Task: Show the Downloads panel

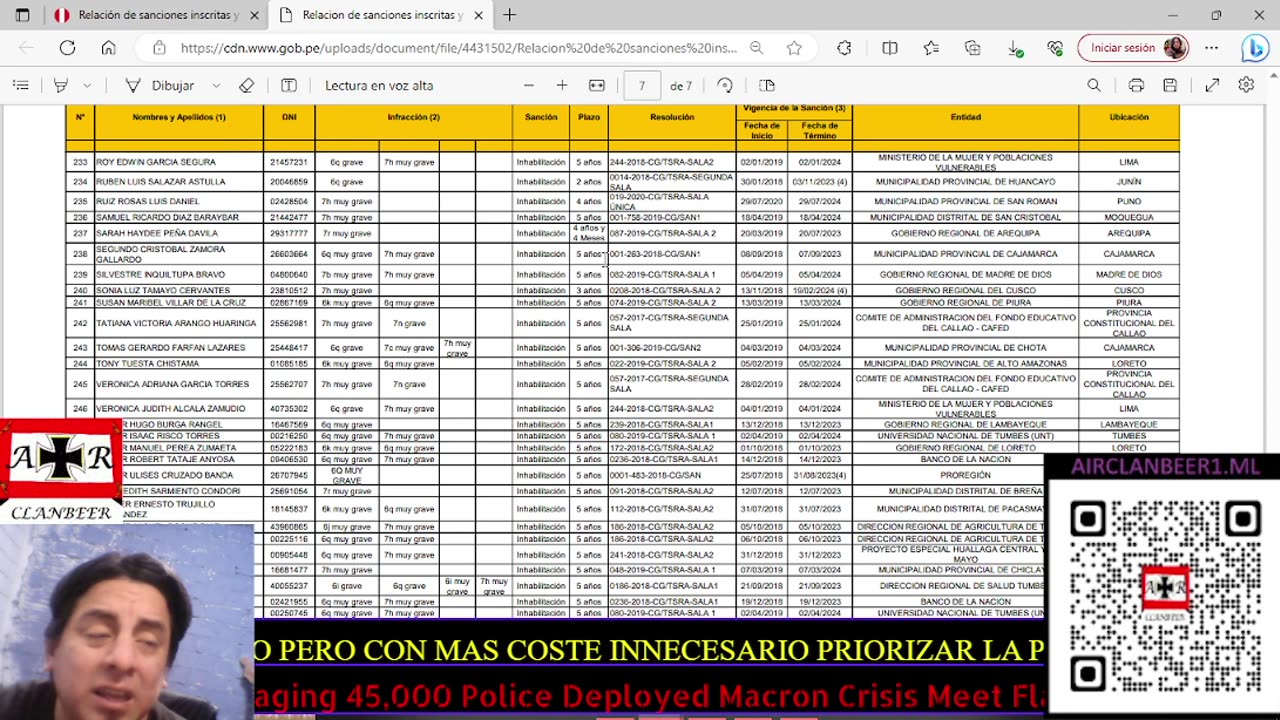Action: (1014, 47)
